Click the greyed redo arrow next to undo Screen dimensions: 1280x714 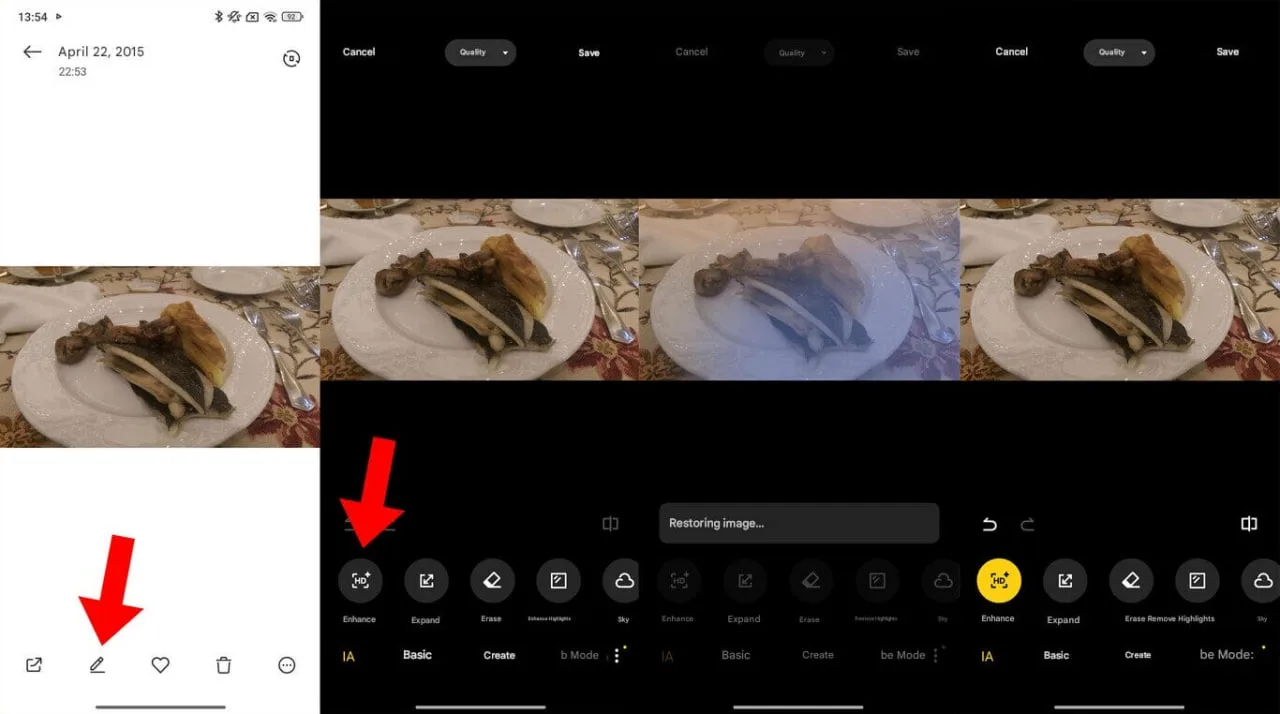tap(1027, 524)
